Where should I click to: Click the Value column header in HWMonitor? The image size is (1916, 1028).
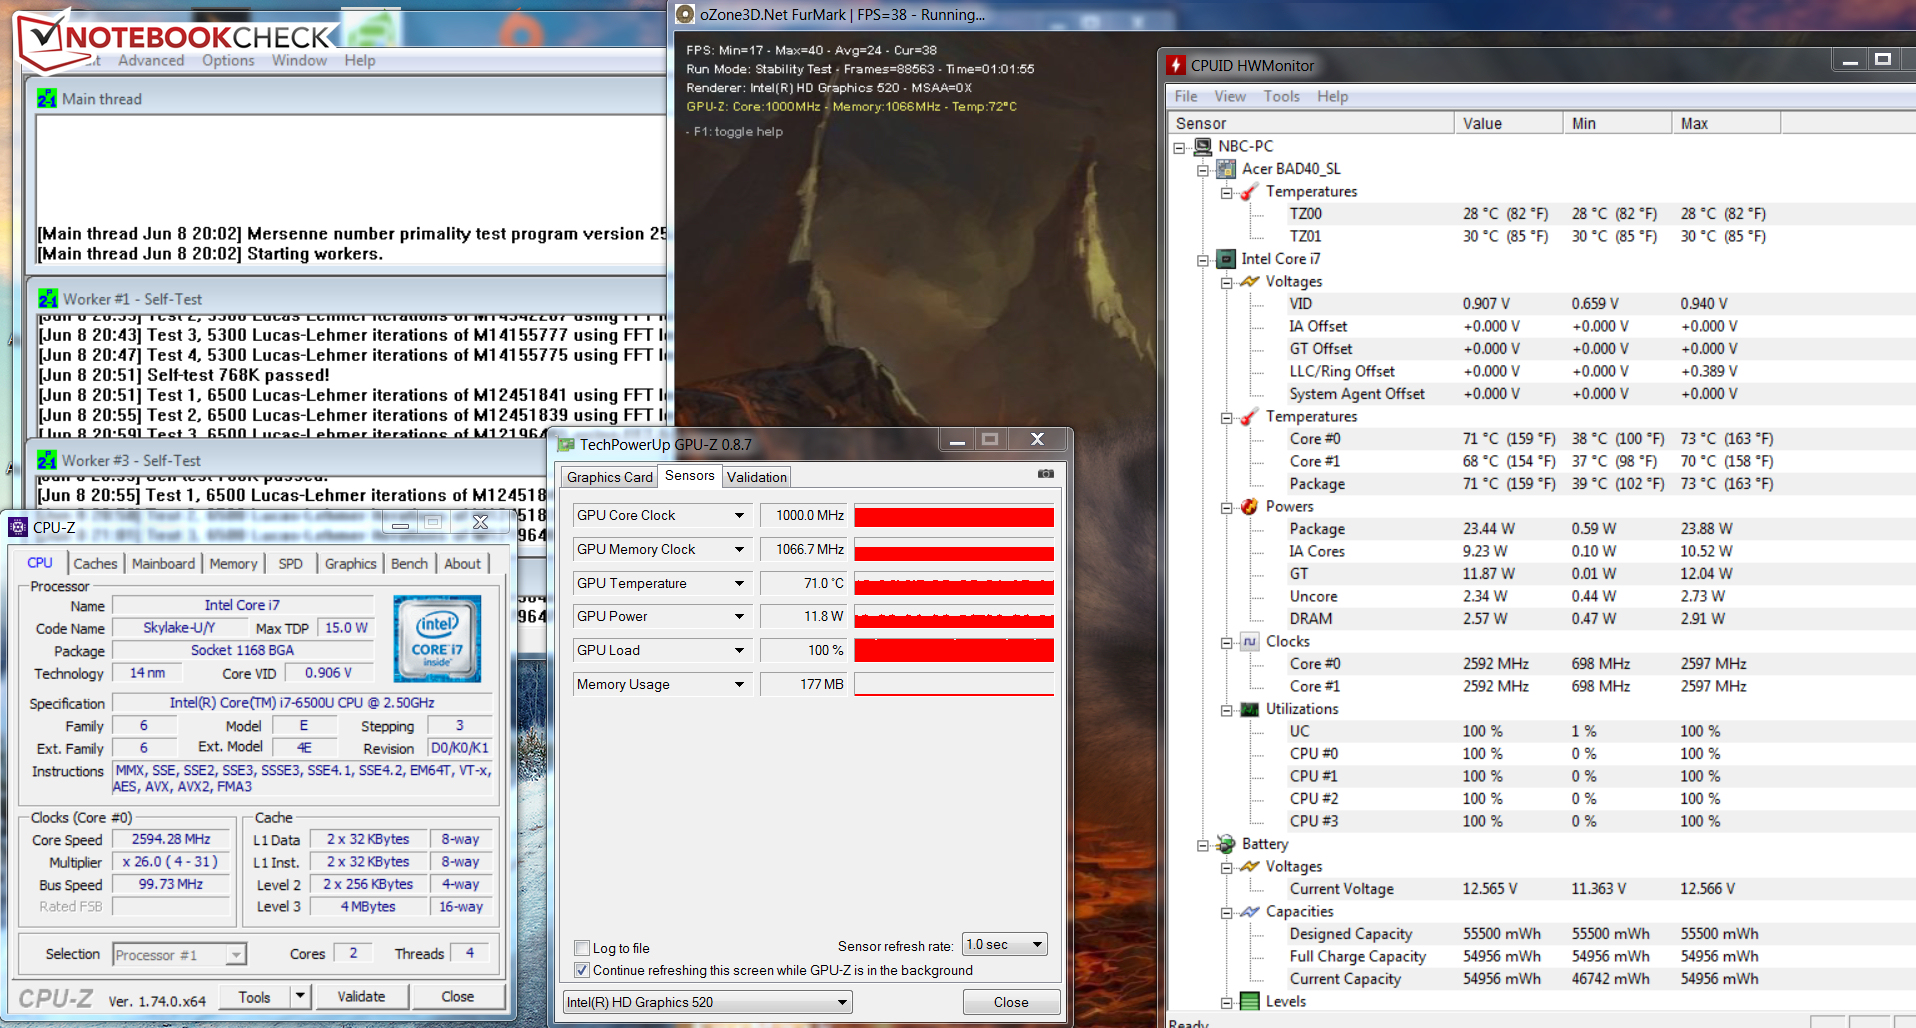click(x=1508, y=123)
